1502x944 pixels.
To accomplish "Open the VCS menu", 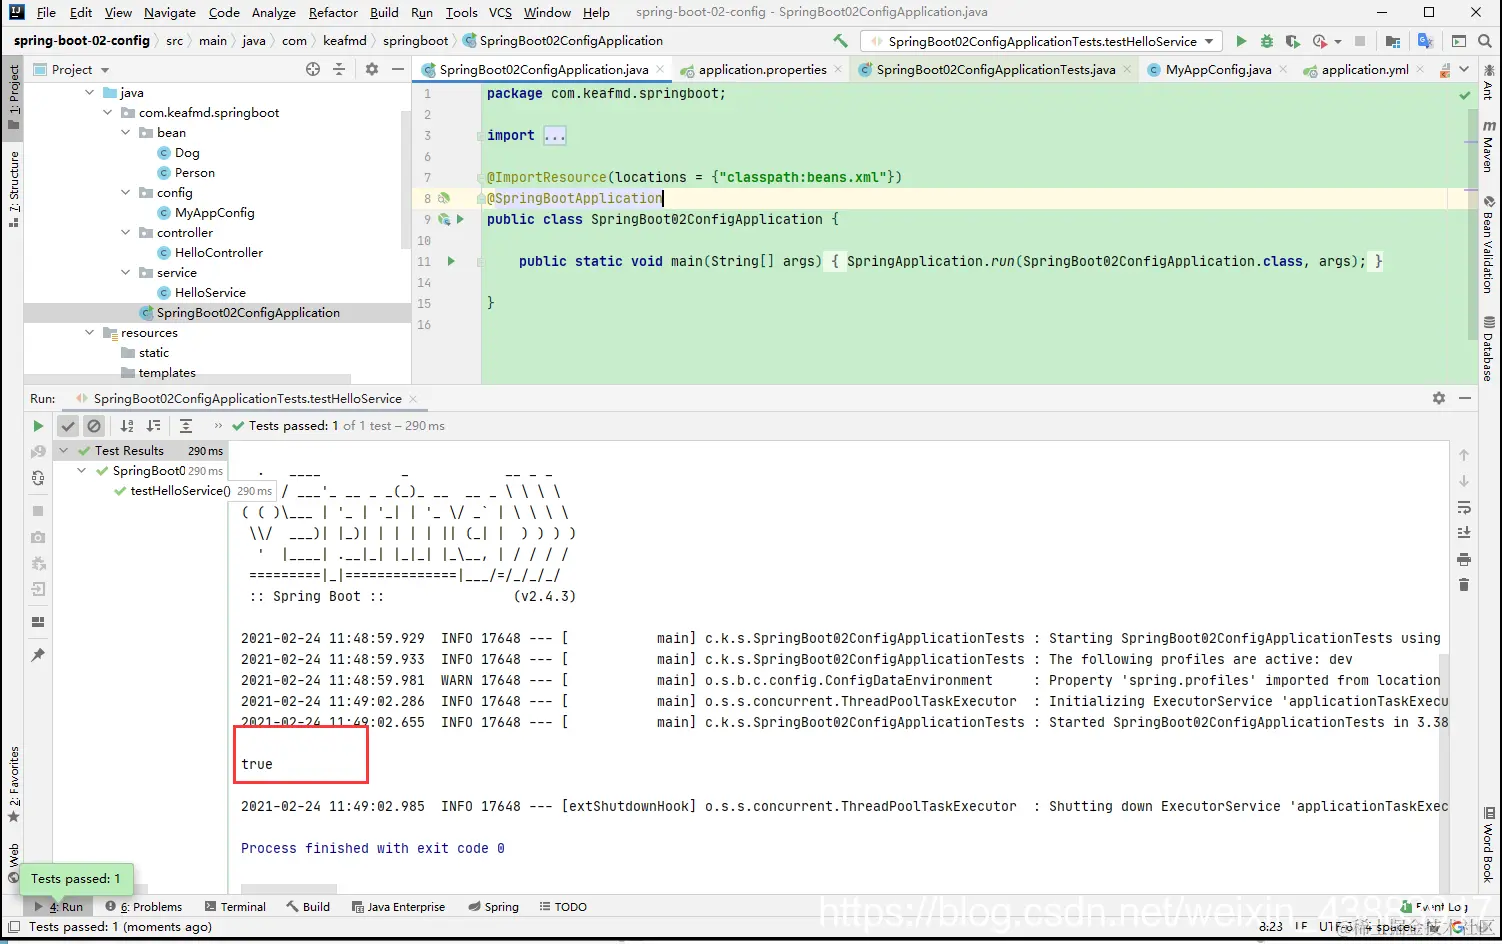I will pyautogui.click(x=500, y=12).
